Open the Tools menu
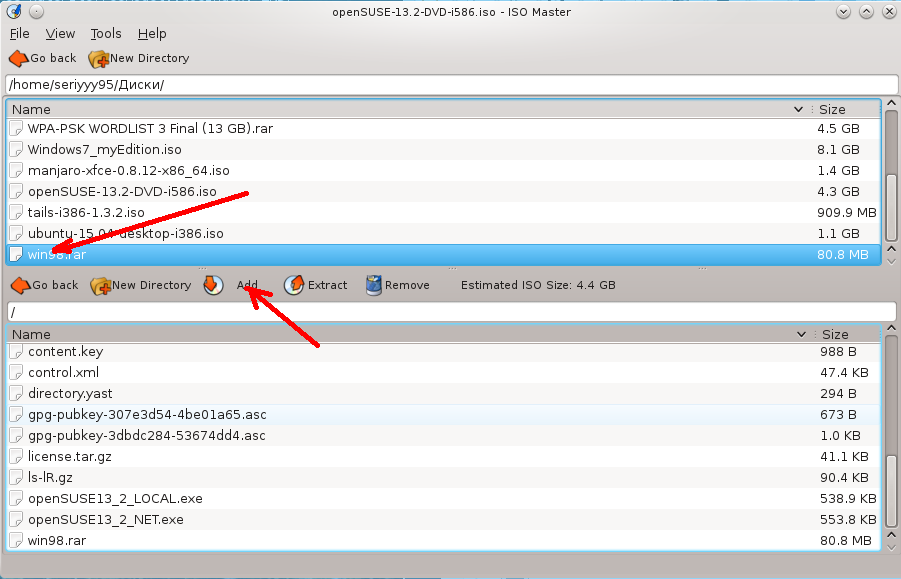This screenshot has height=579, width=901. 106,33
